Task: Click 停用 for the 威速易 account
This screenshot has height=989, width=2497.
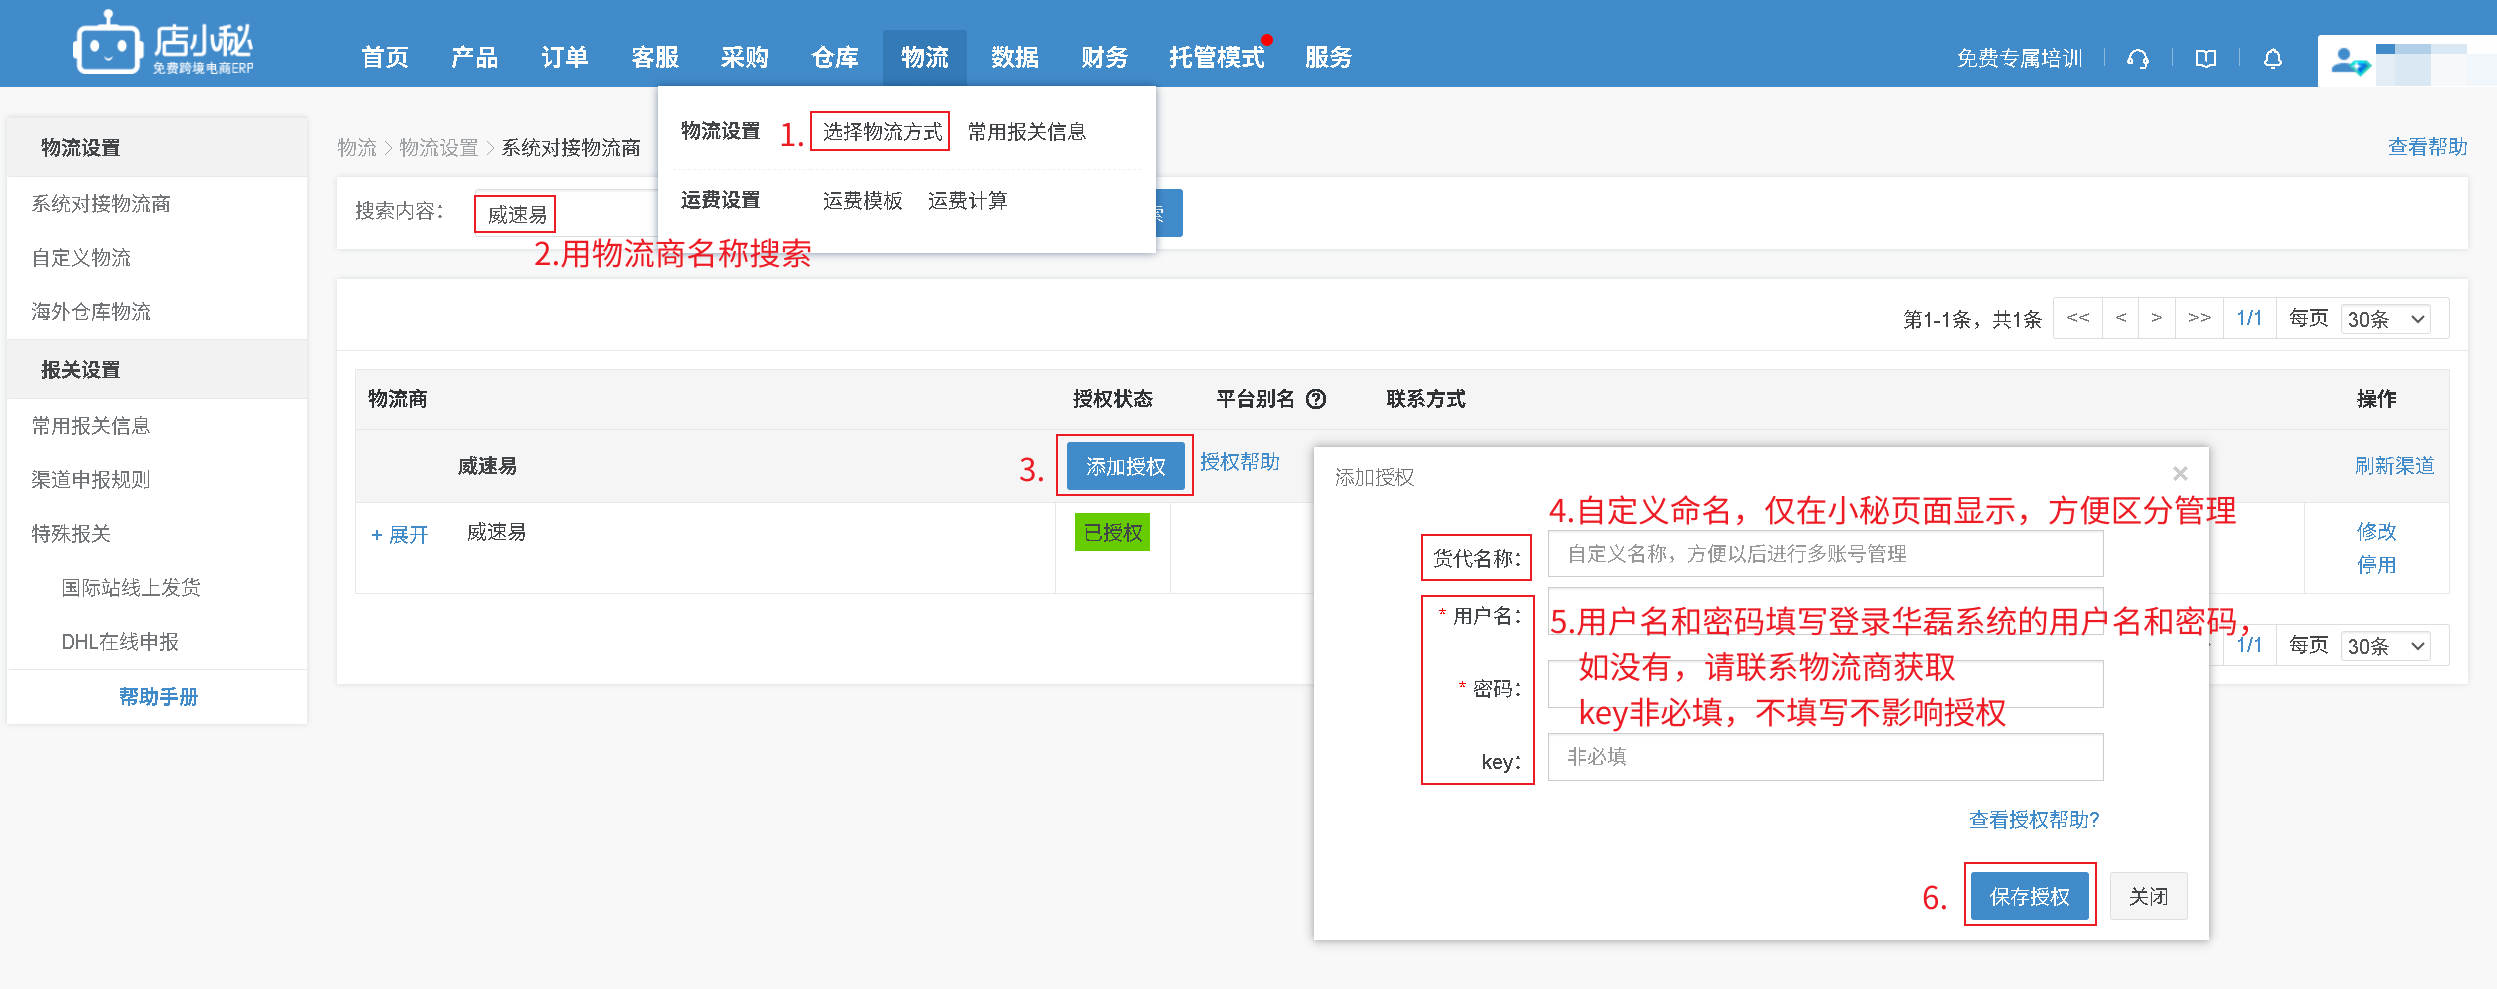Action: click(x=2376, y=565)
